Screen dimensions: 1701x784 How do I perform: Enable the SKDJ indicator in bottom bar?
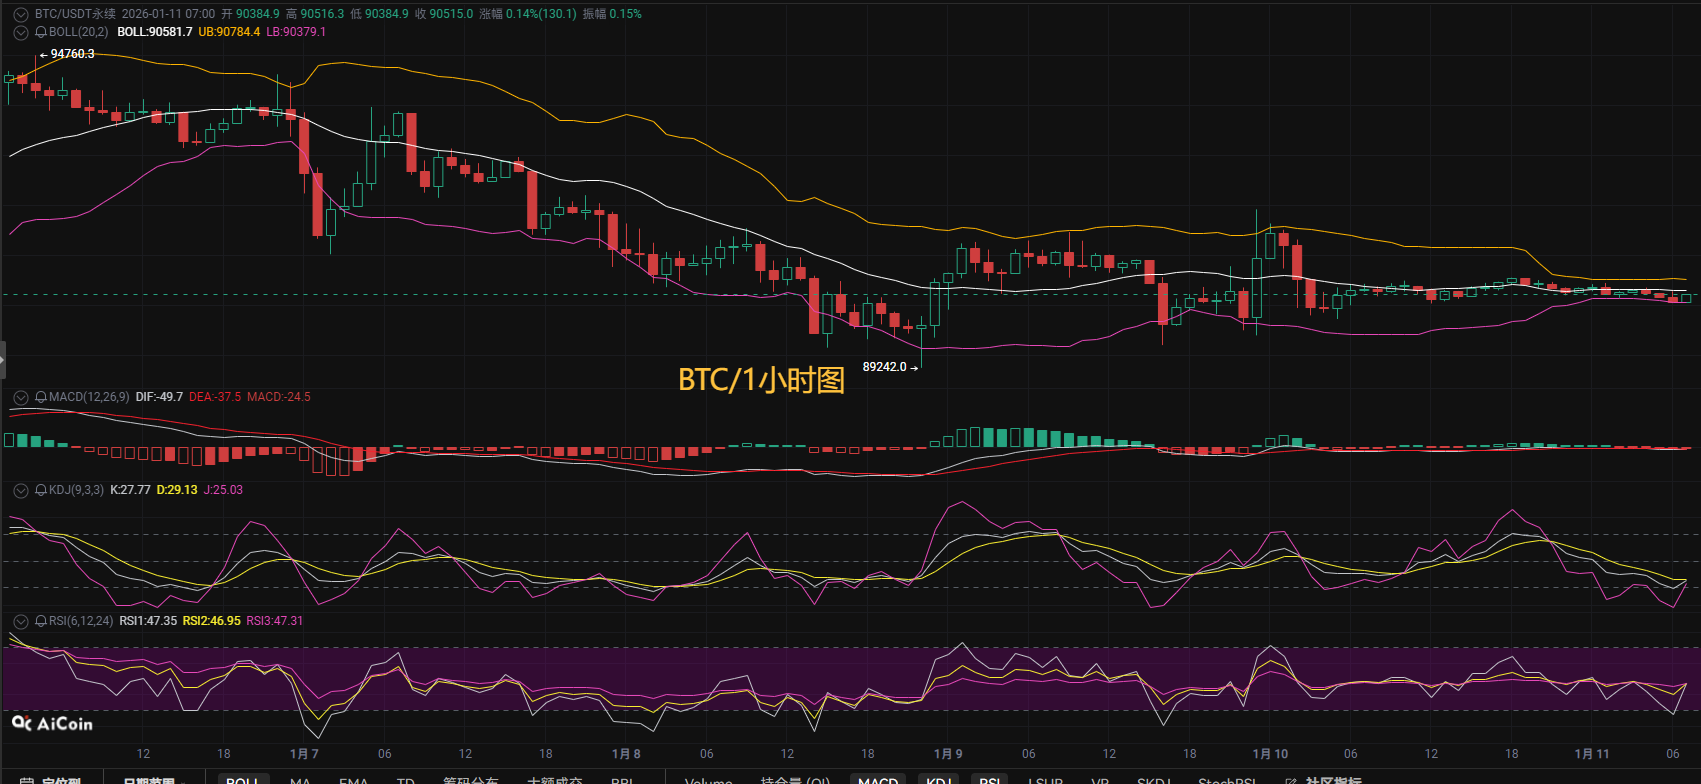tap(1154, 780)
